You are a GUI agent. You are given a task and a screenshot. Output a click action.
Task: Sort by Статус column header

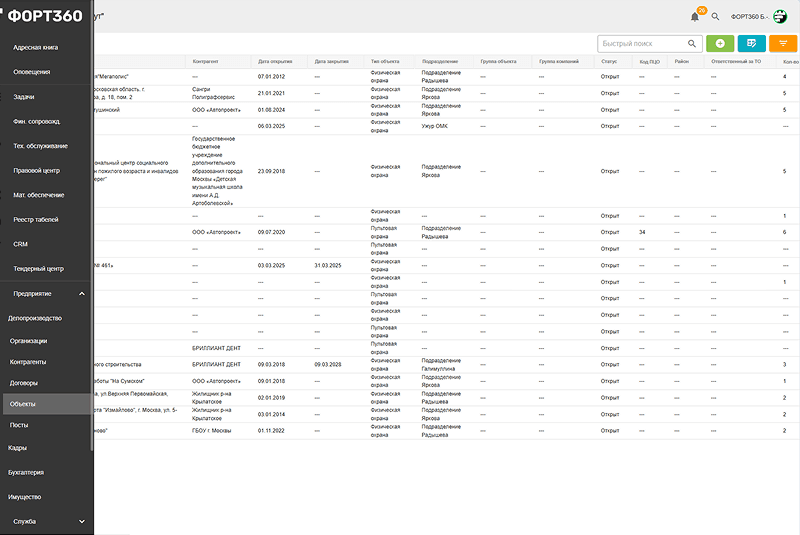pyautogui.click(x=609, y=62)
